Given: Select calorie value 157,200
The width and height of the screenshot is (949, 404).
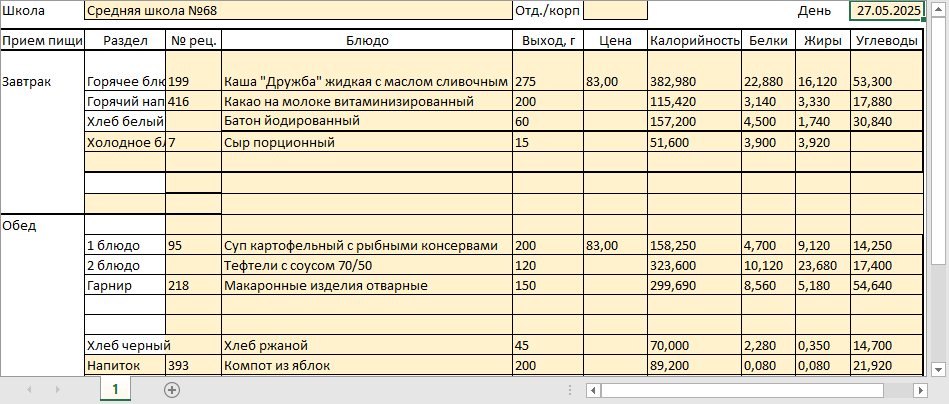Looking at the screenshot, I should click(x=695, y=121).
